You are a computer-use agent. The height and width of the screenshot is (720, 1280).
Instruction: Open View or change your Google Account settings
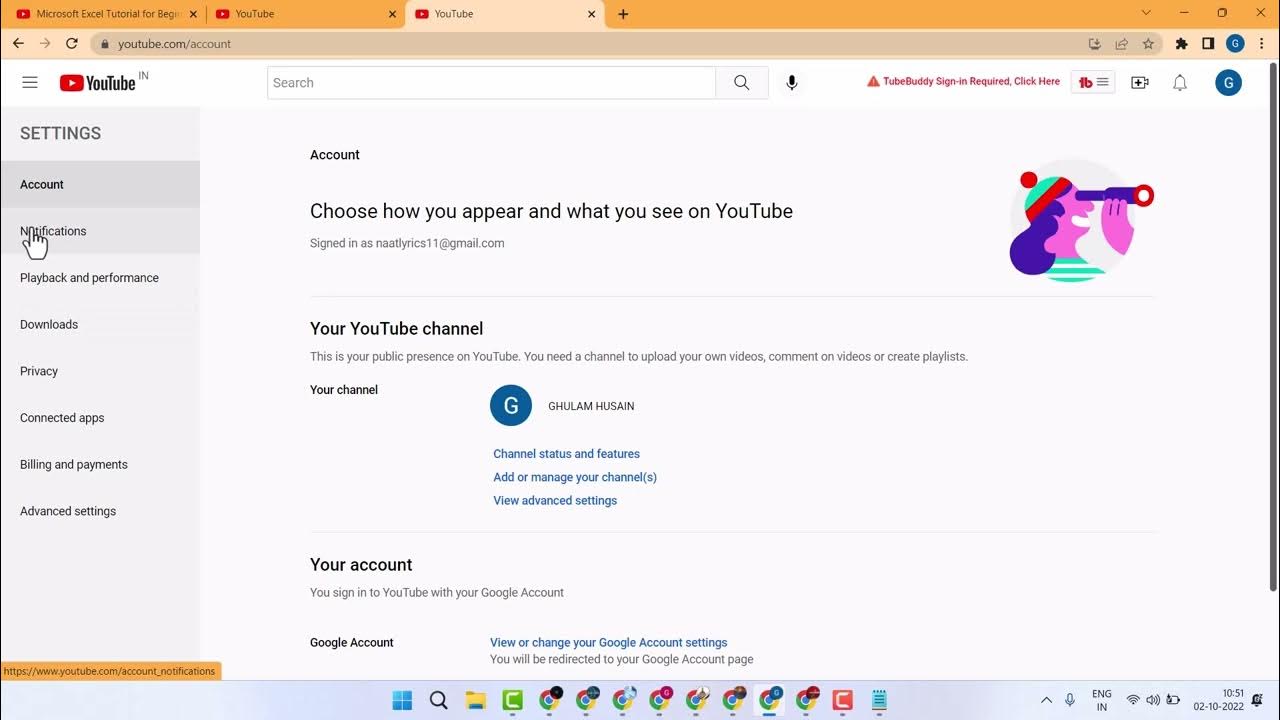click(609, 643)
